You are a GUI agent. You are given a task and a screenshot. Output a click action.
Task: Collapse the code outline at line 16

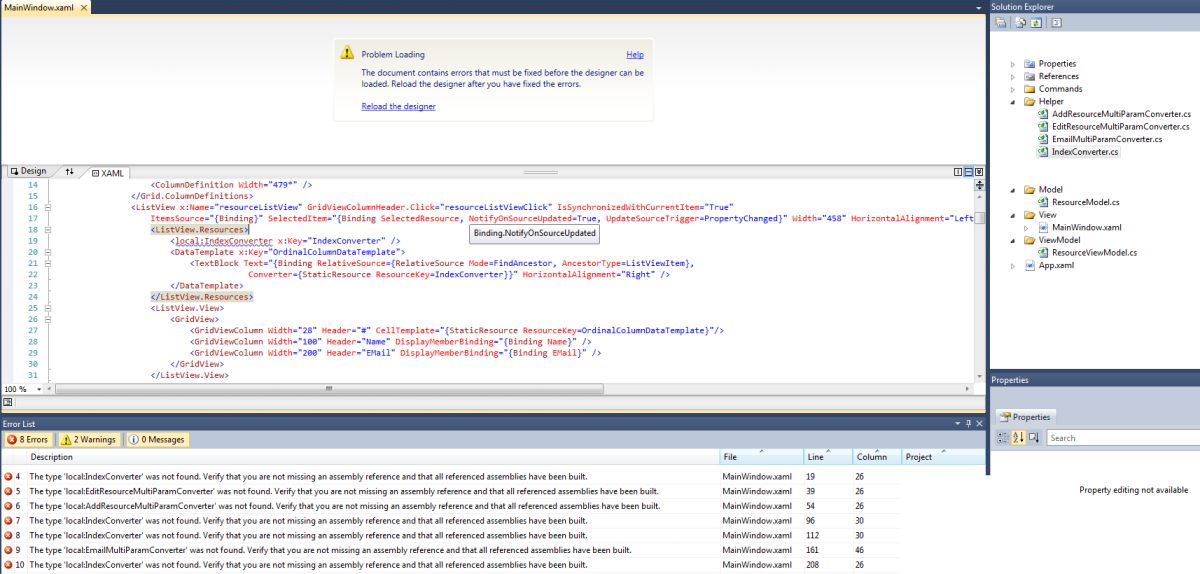tap(46, 206)
